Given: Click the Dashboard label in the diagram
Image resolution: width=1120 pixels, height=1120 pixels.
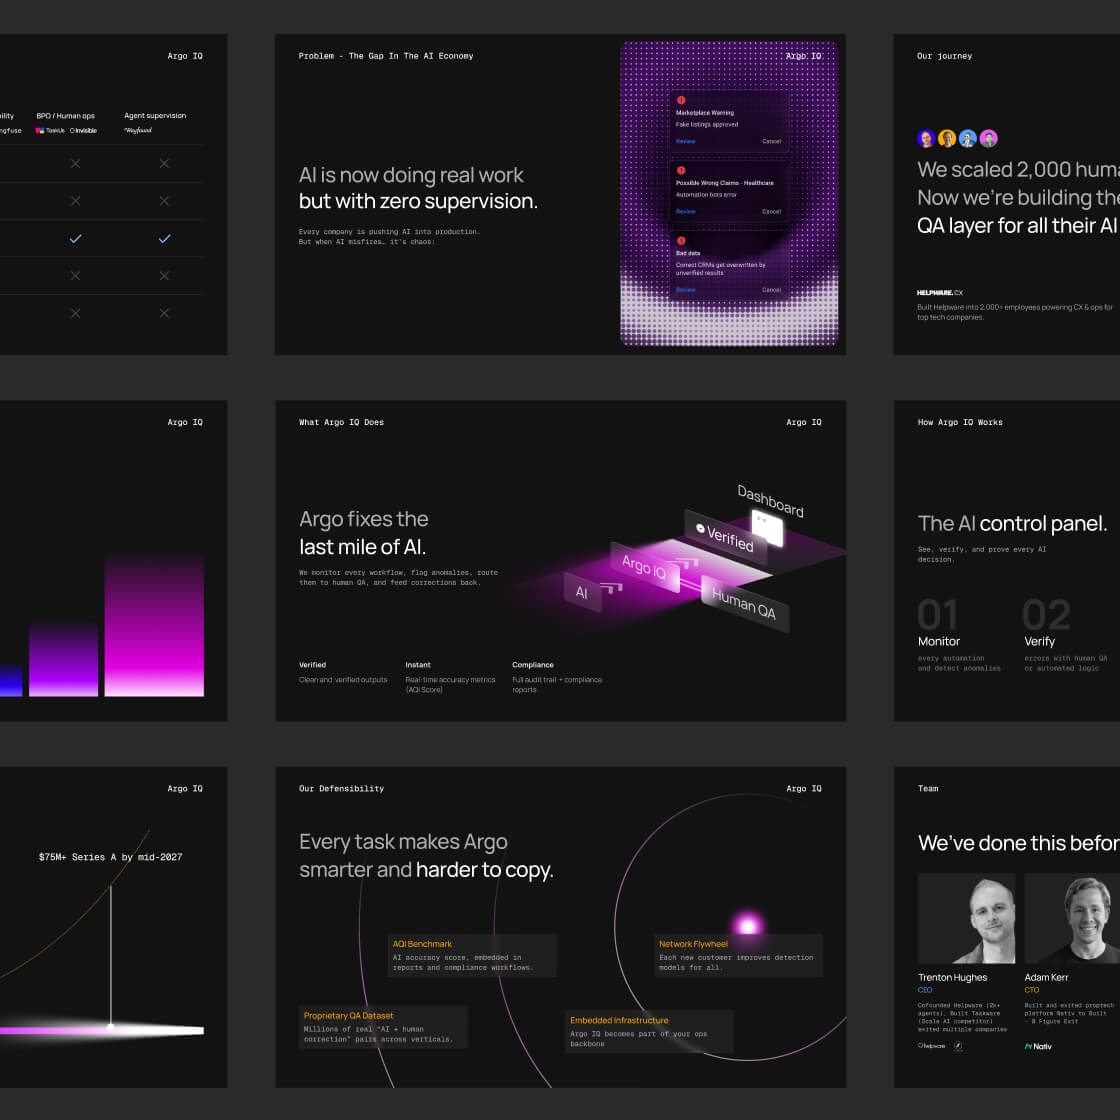Looking at the screenshot, I should pyautogui.click(x=770, y=501).
